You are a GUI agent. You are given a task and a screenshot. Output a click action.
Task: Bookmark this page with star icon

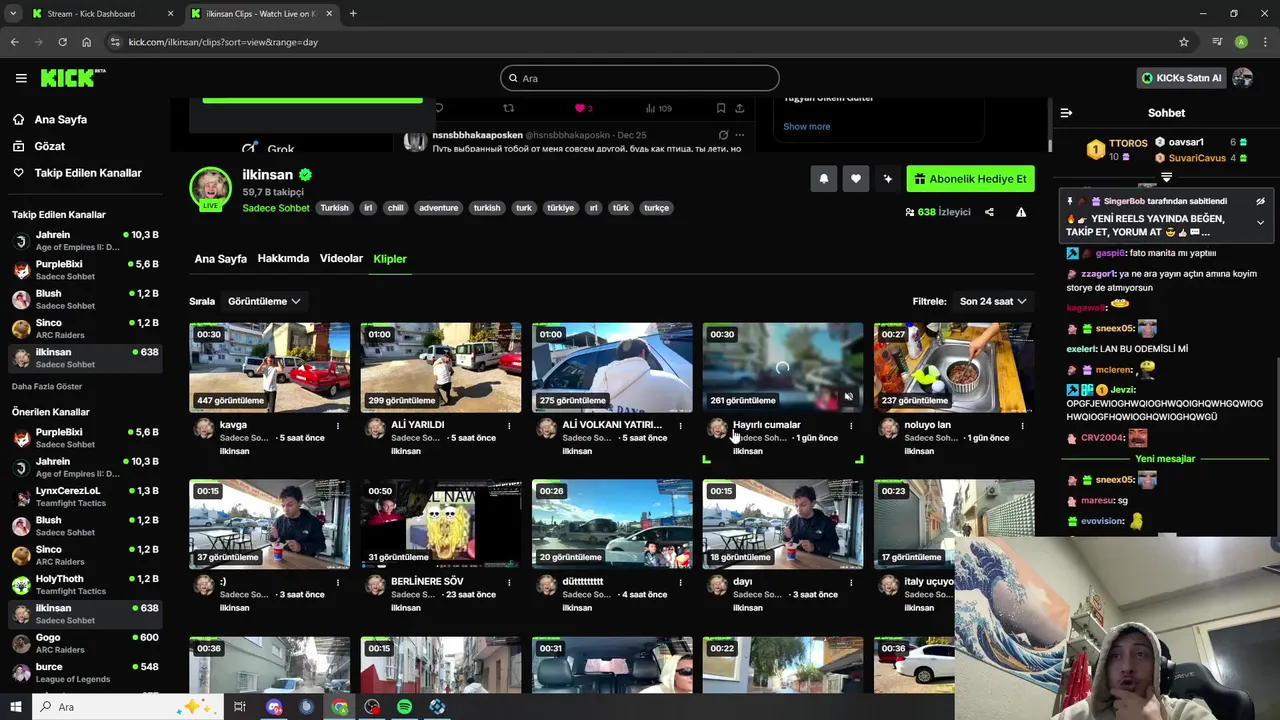pyautogui.click(x=1184, y=42)
